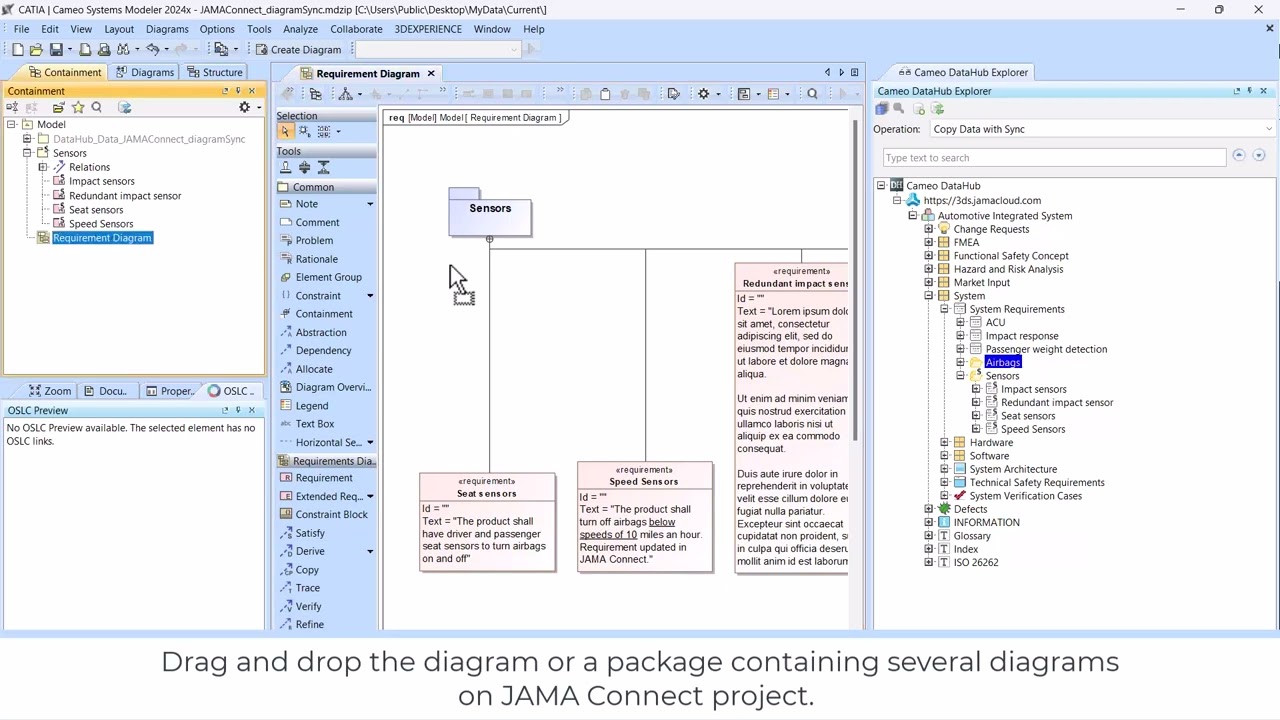Select Speed Sensors requirement on diagram
This screenshot has height=720, width=1280.
[x=645, y=517]
